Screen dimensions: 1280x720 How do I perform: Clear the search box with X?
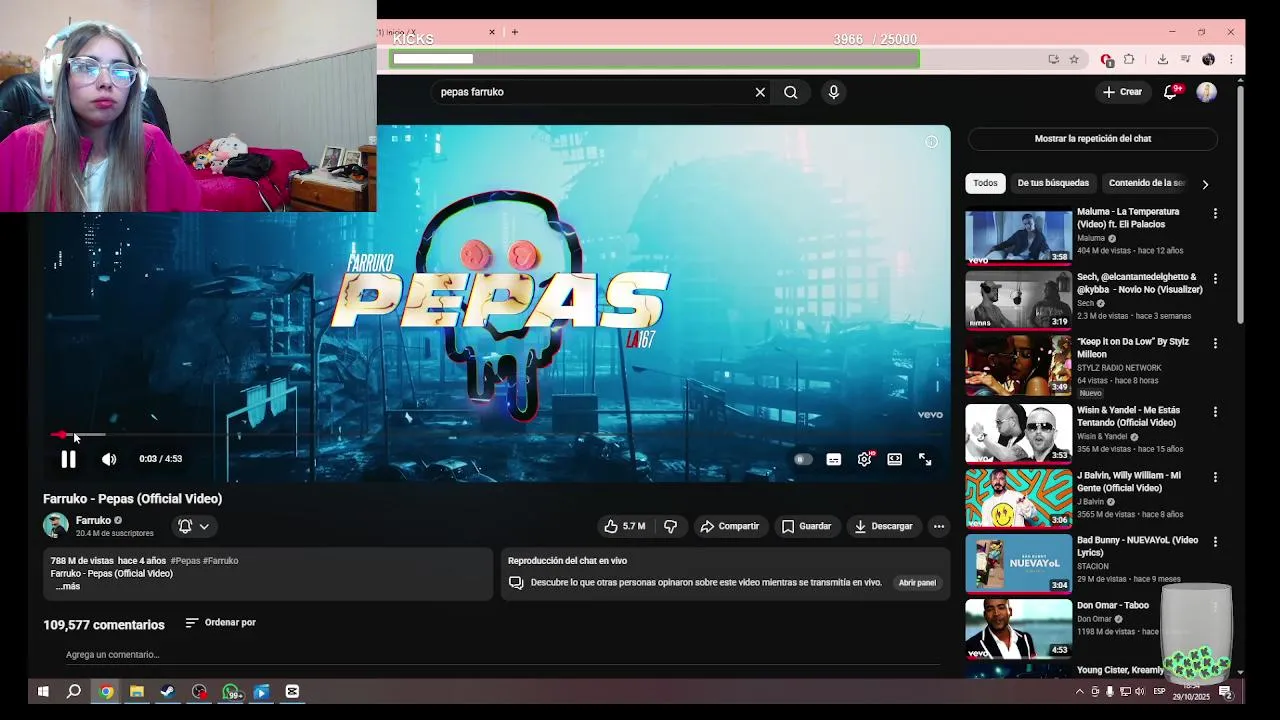pyautogui.click(x=760, y=92)
